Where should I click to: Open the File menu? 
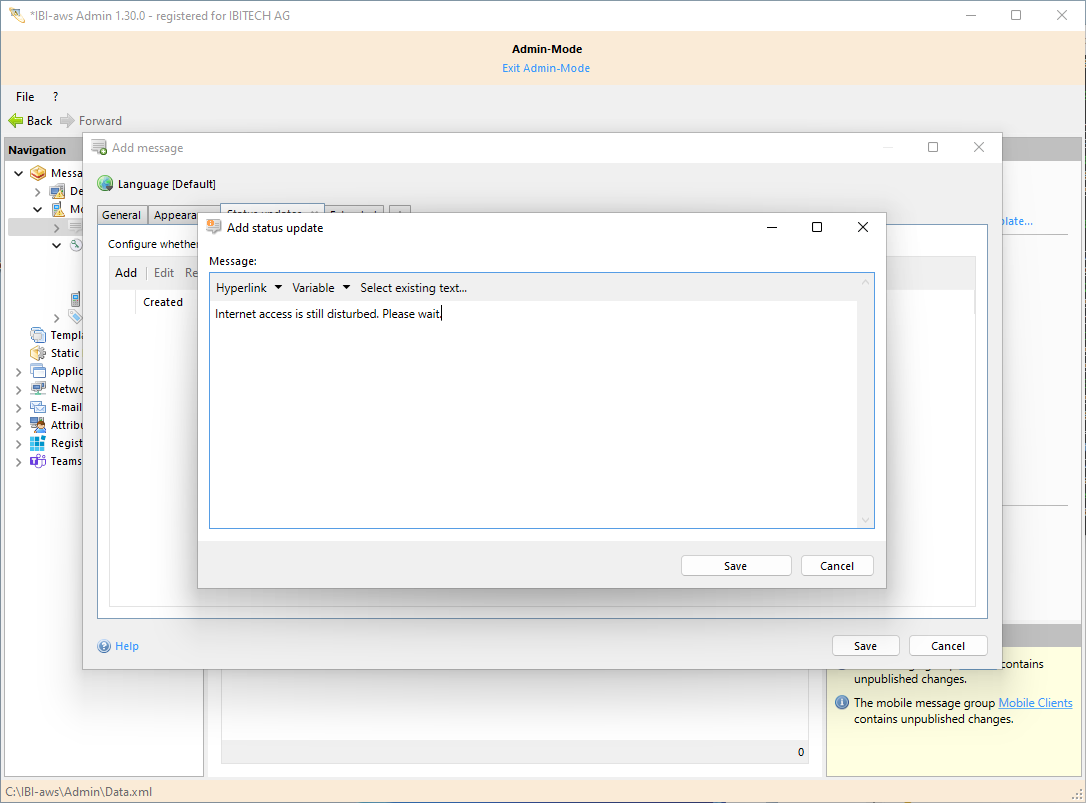(x=25, y=97)
